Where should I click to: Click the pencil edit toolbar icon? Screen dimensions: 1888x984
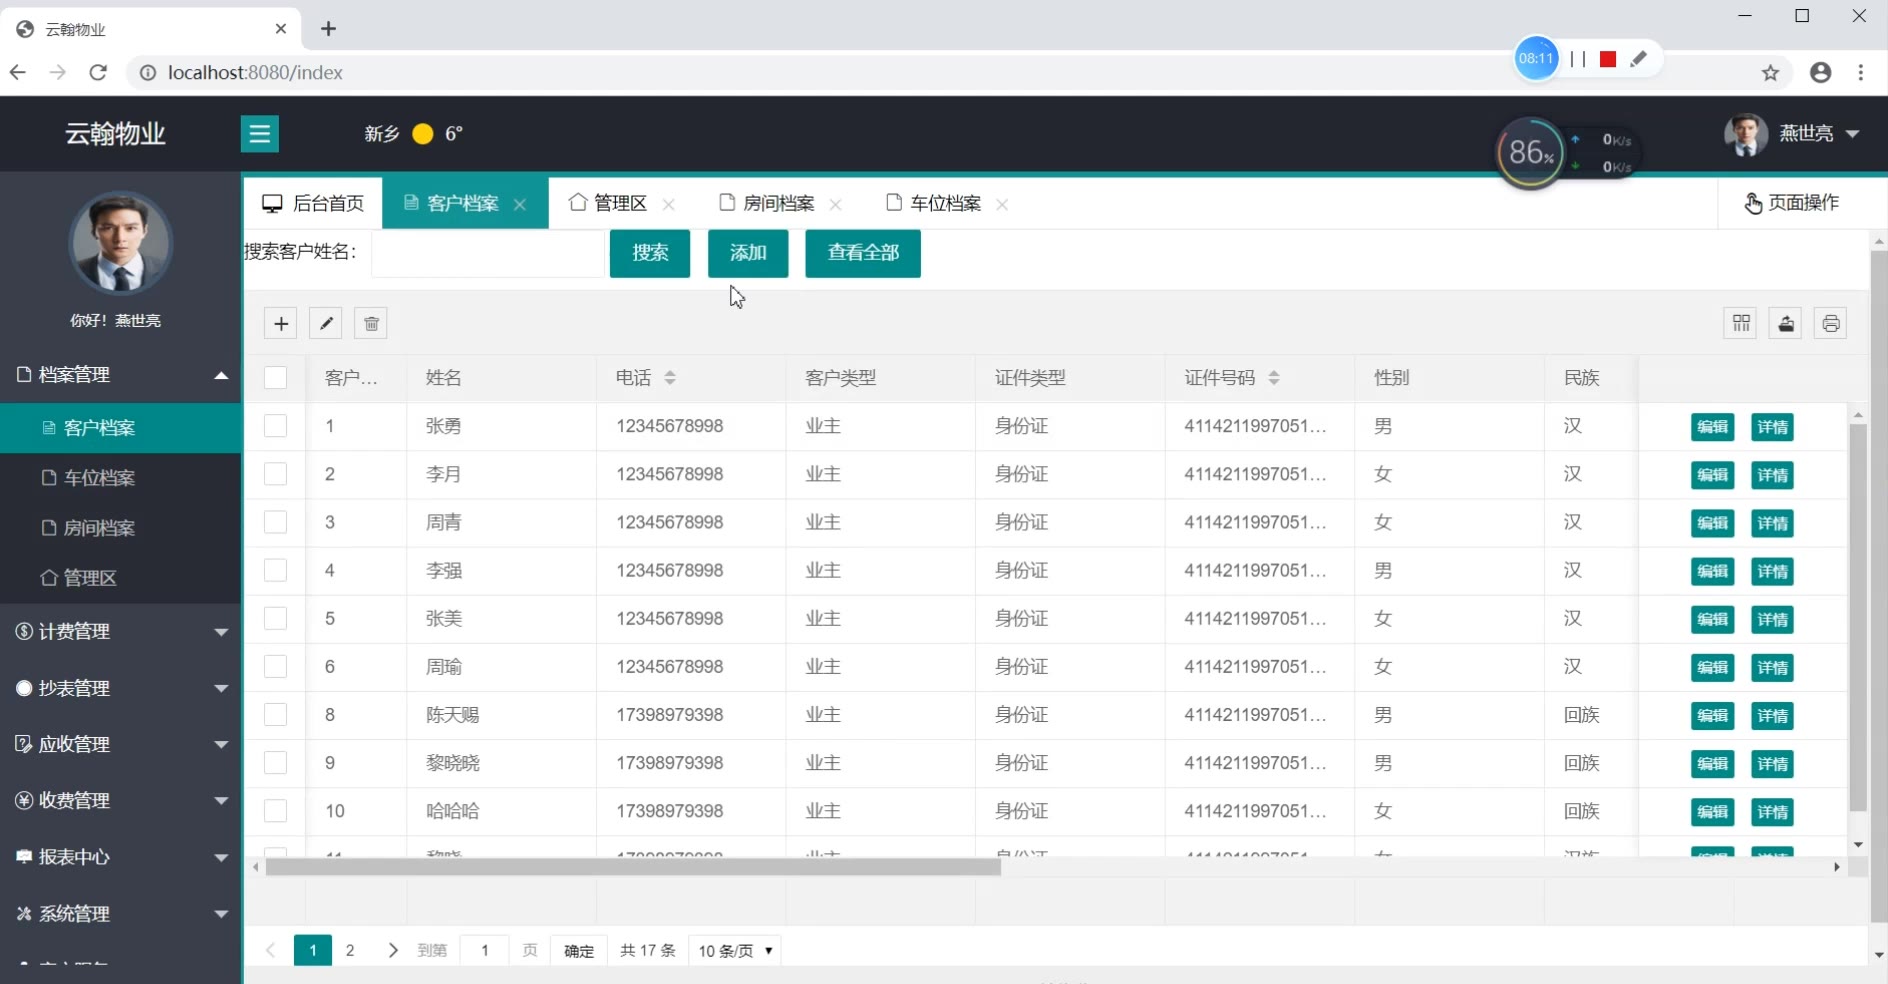click(x=326, y=324)
